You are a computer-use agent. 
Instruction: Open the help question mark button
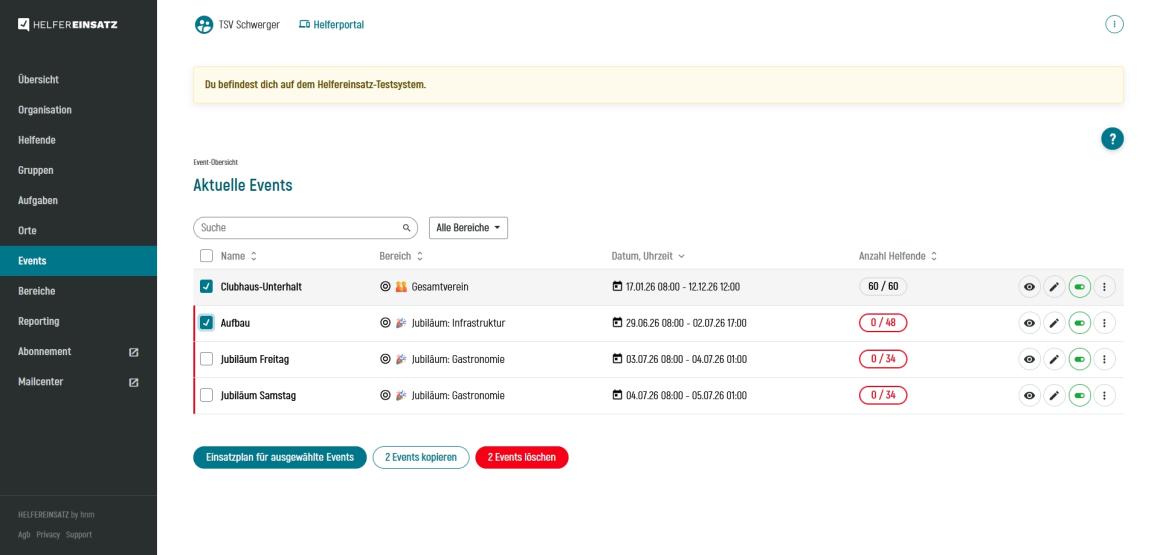click(x=1112, y=138)
